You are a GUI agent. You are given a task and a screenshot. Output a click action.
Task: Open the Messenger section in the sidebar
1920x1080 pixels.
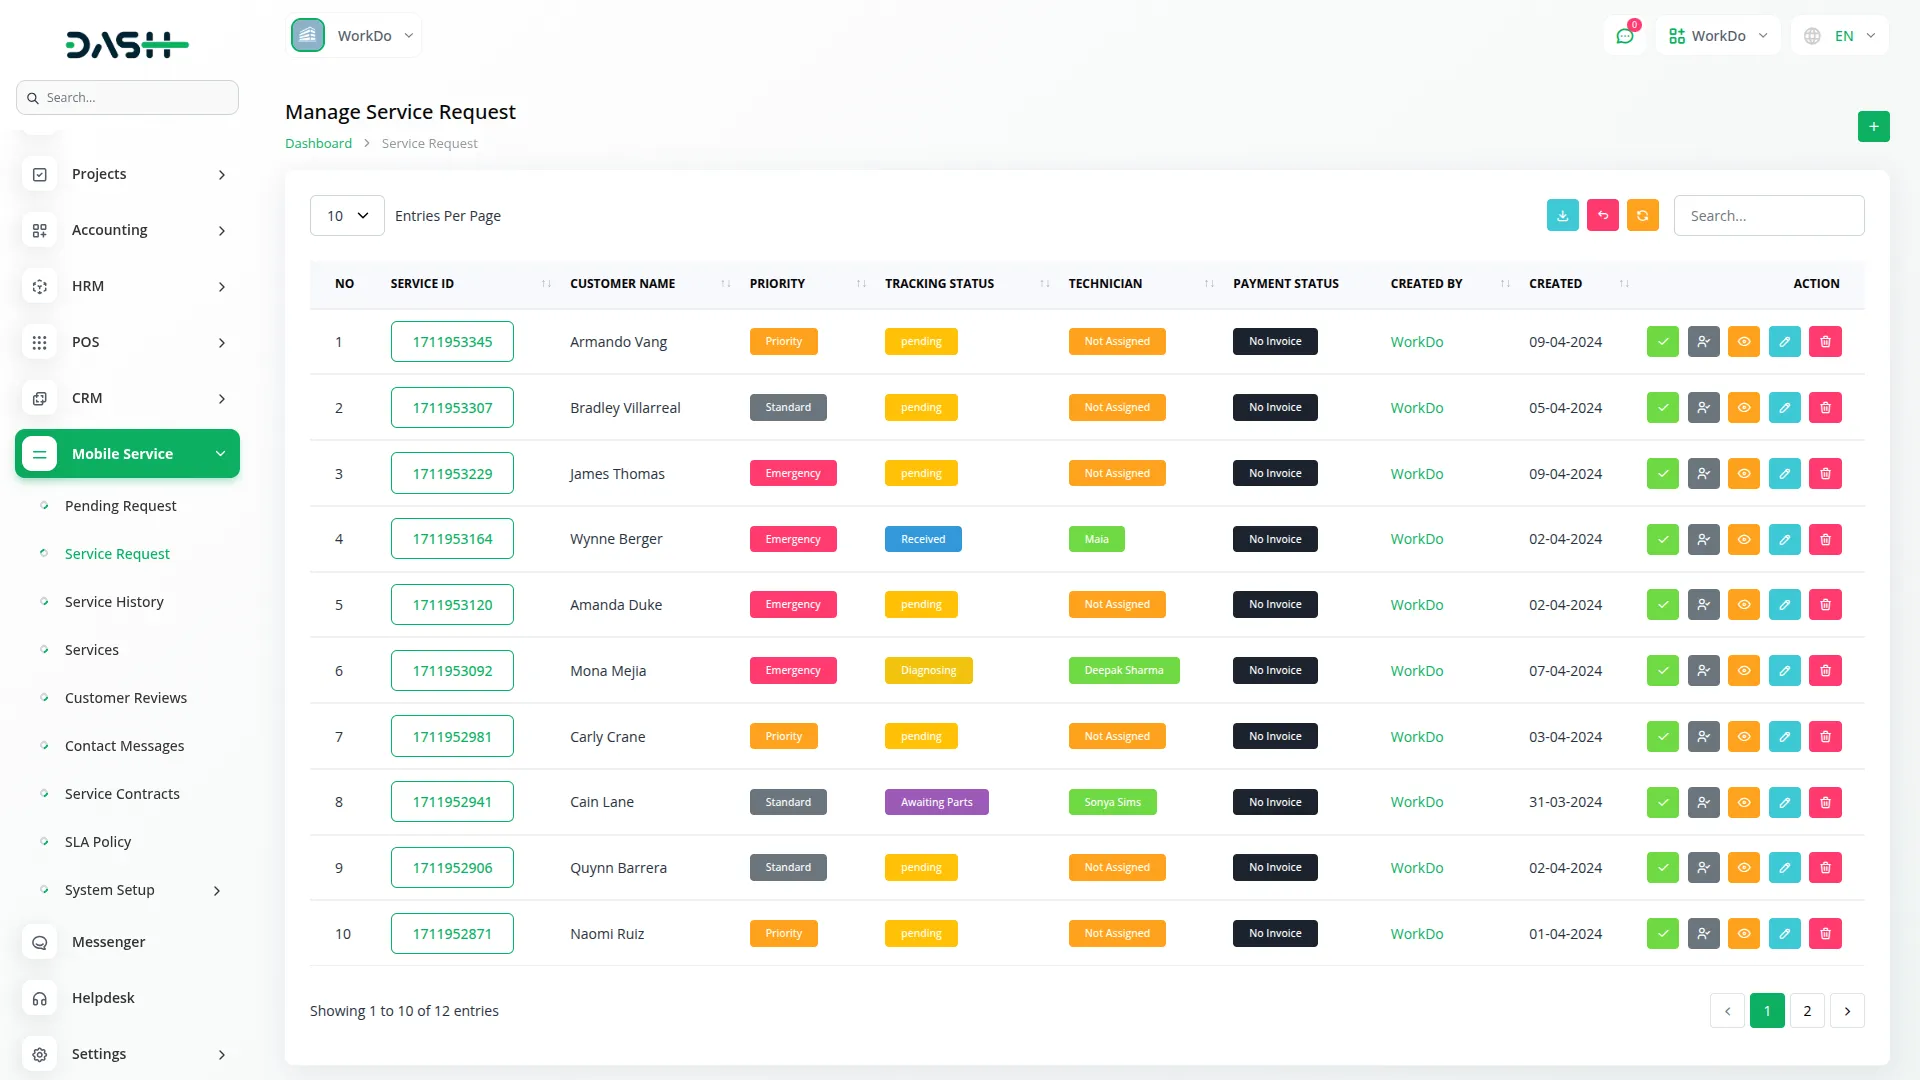tap(107, 941)
